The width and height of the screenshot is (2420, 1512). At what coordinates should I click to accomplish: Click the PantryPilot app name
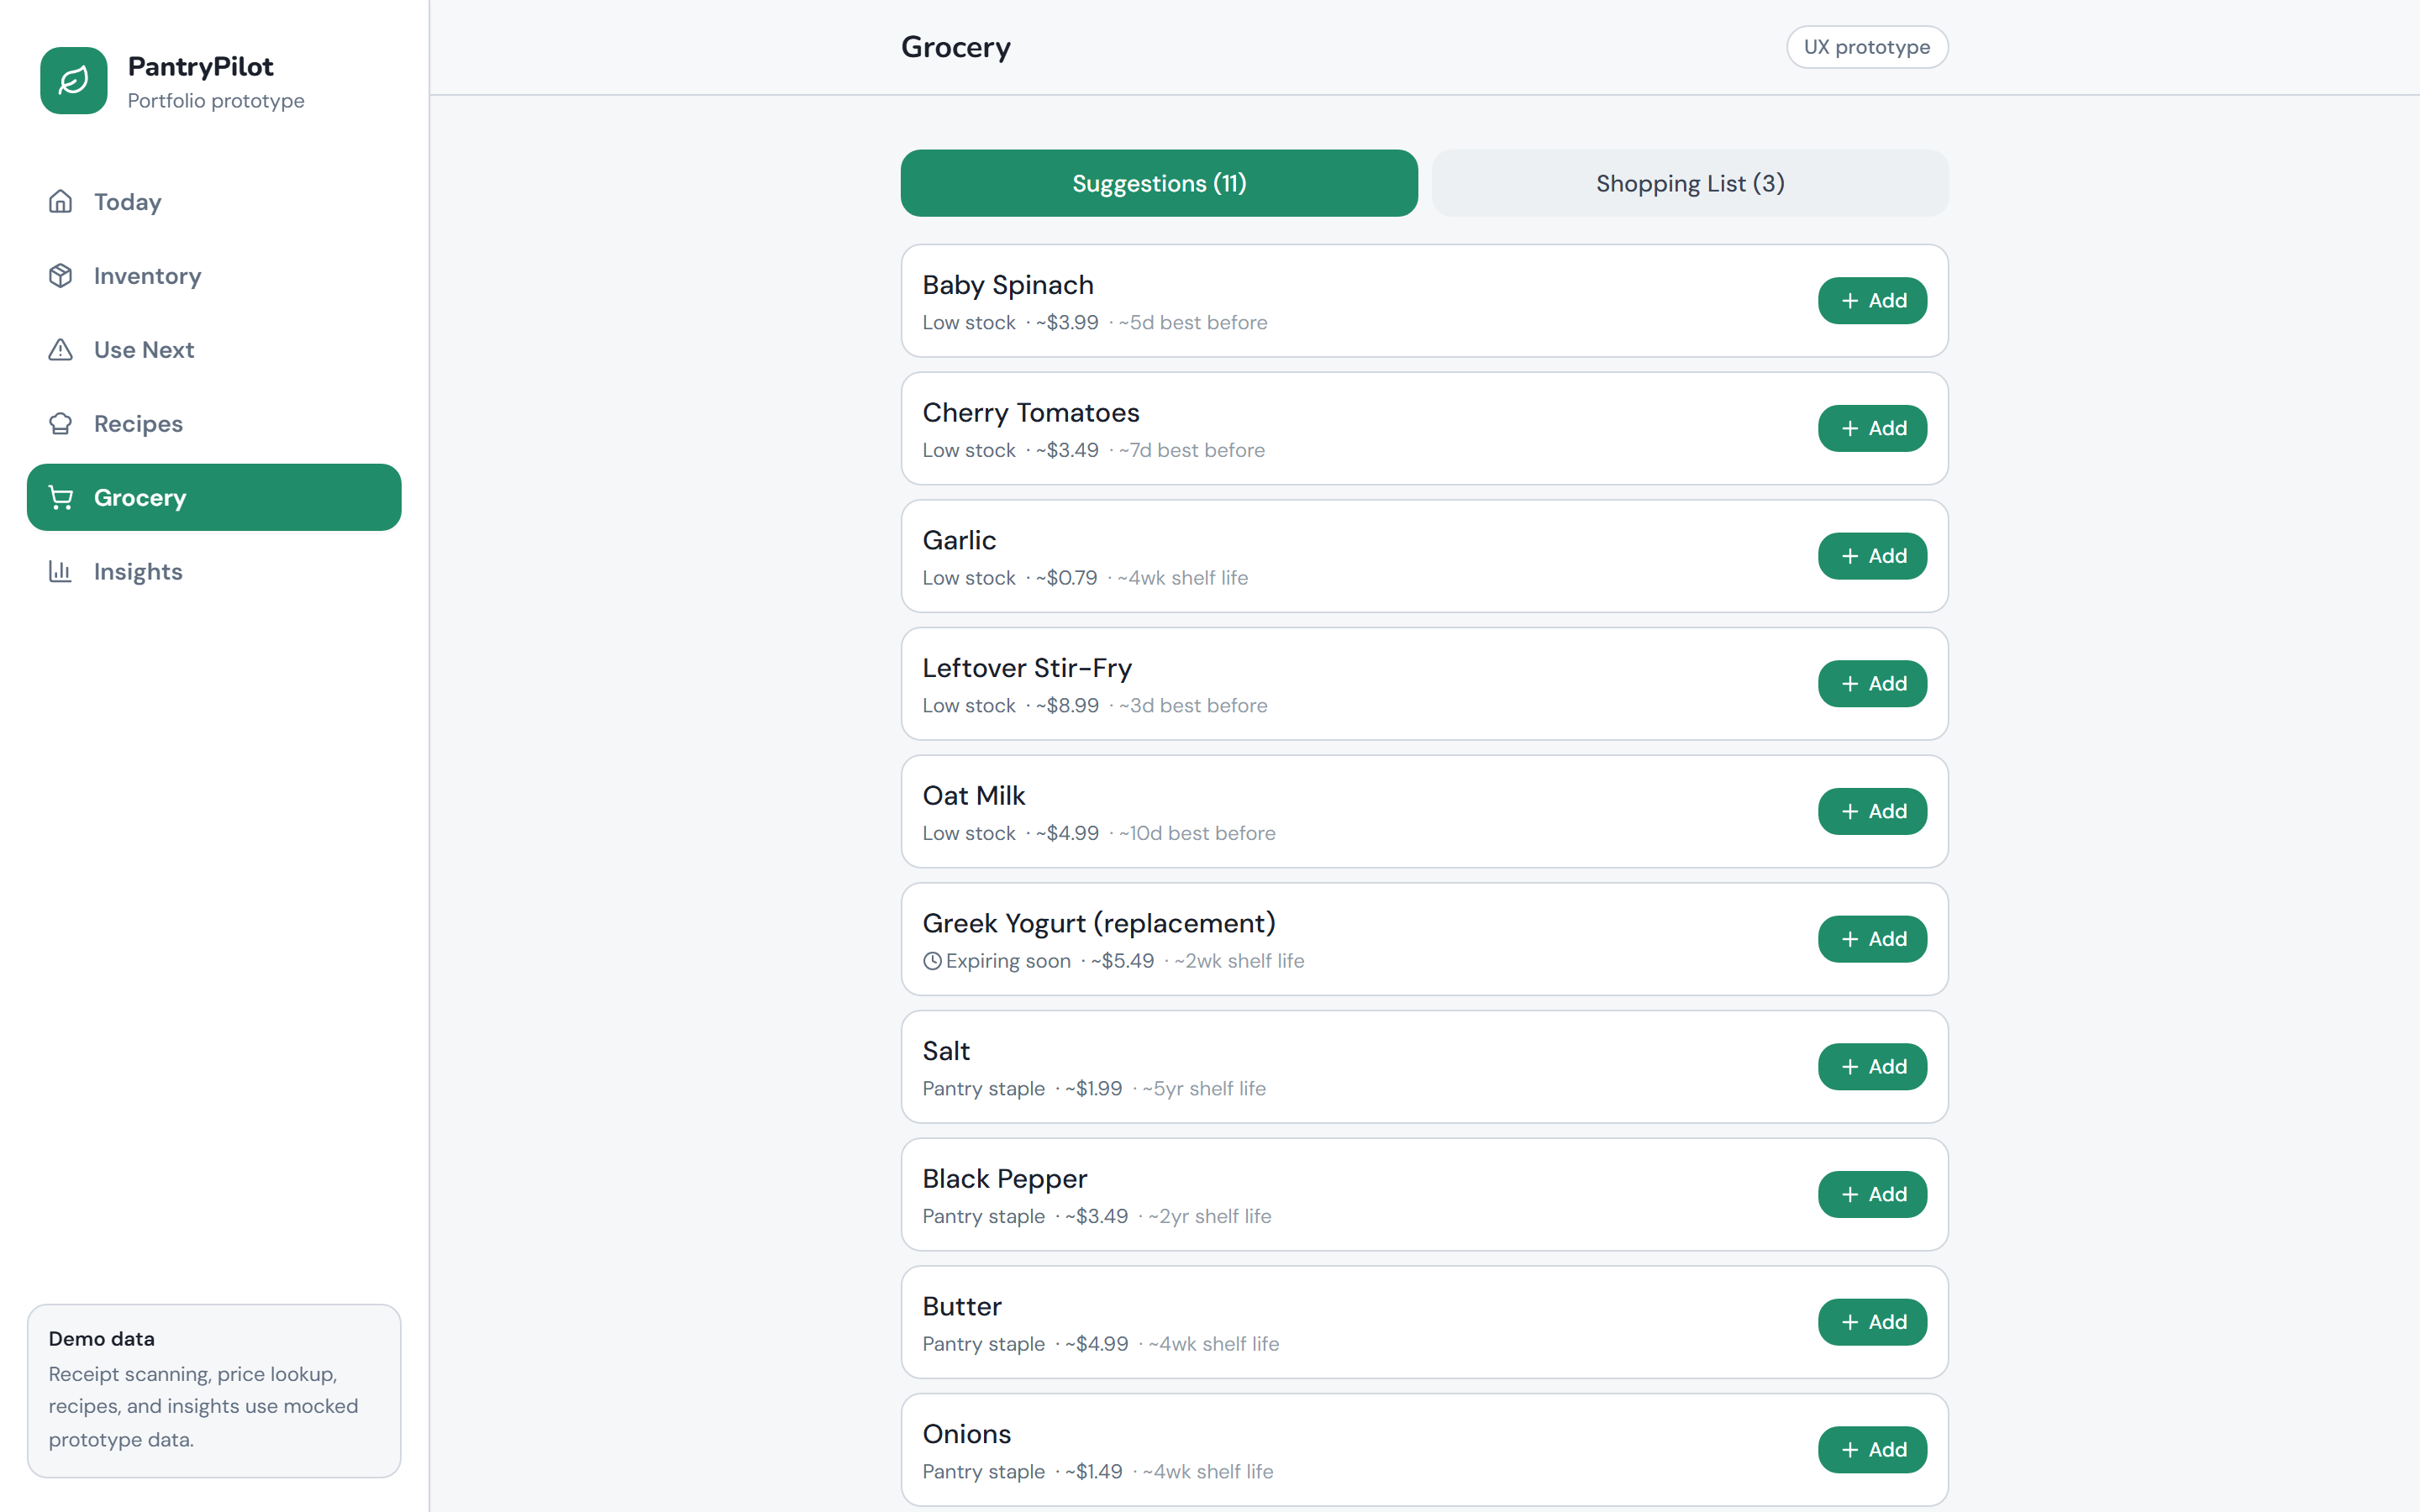tap(200, 66)
